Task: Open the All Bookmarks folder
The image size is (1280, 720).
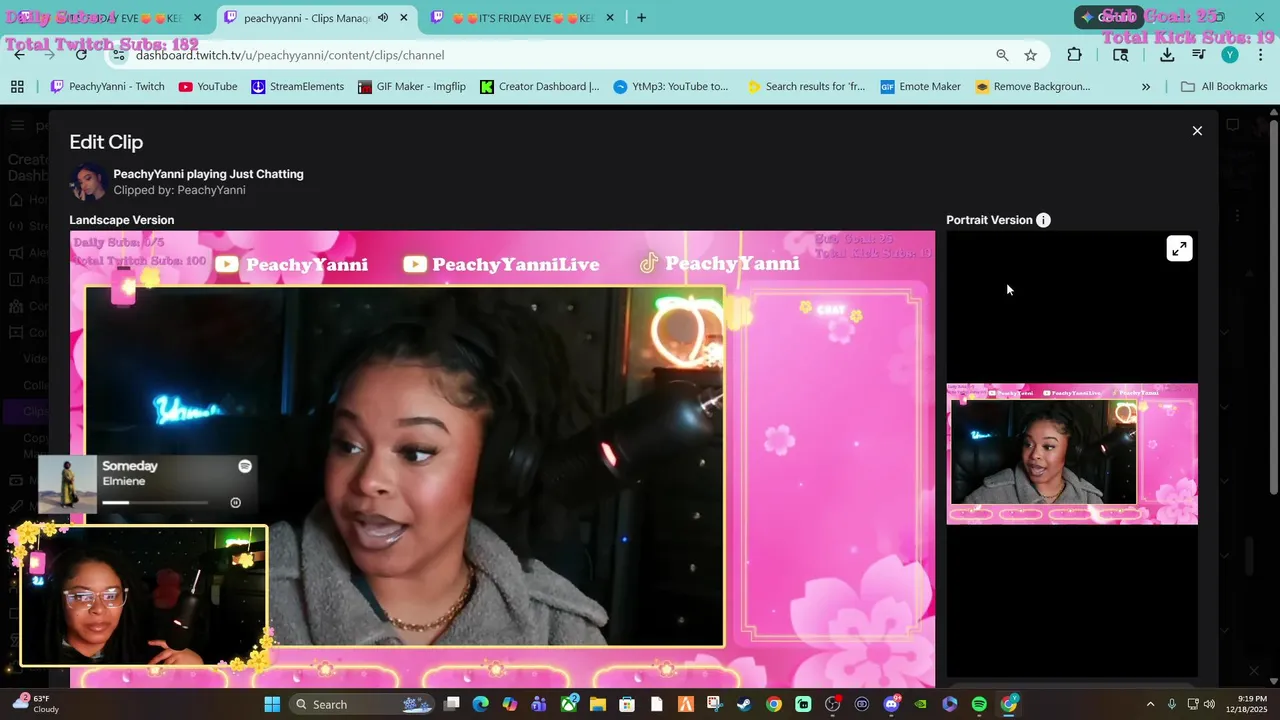Action: coord(1224,87)
